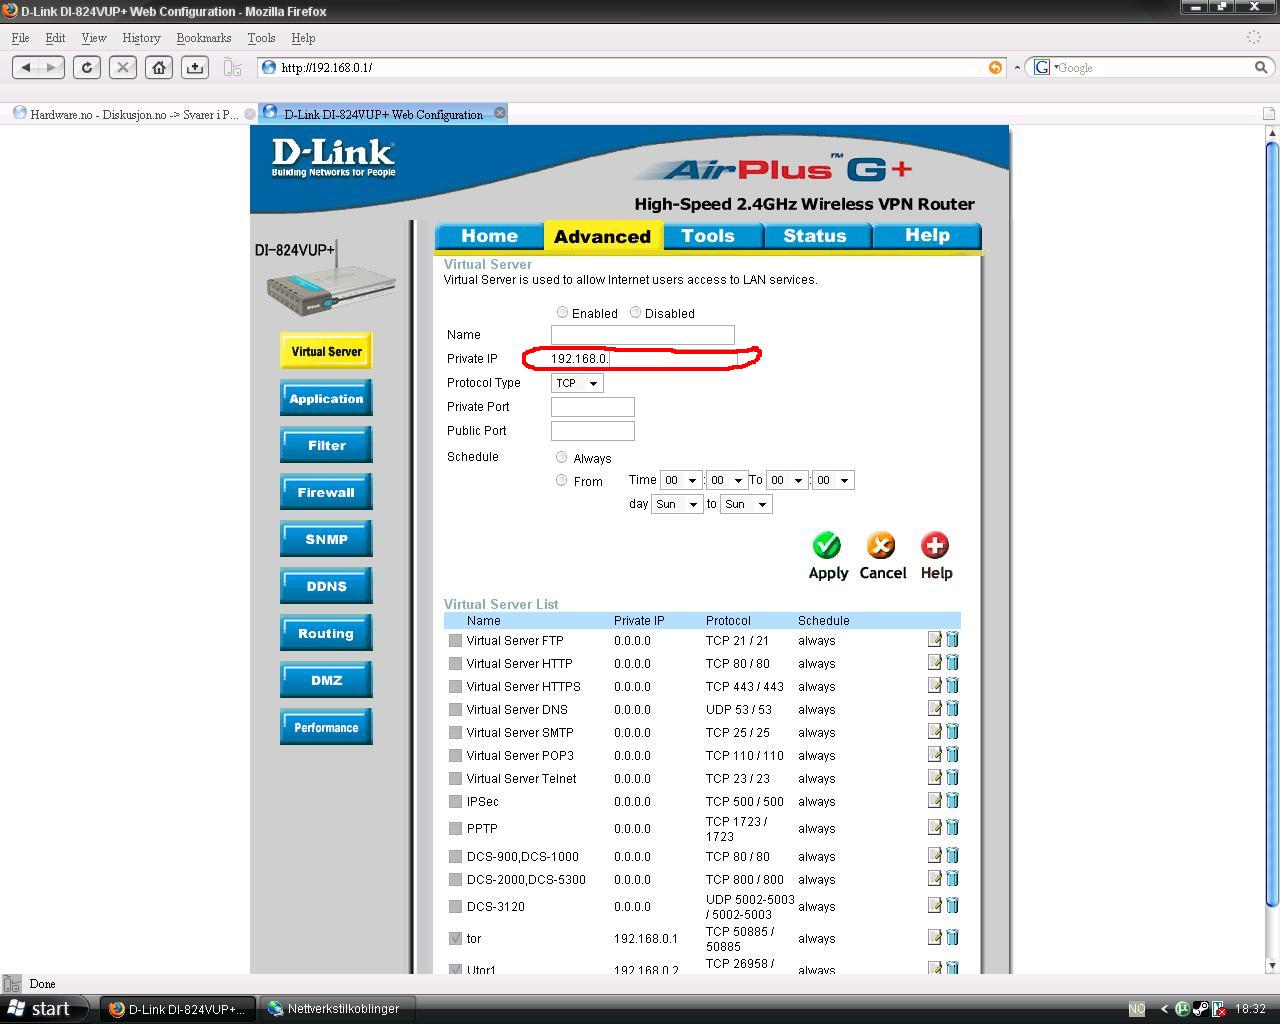Open the end minute time dropdown
This screenshot has height=1024, width=1280.
click(x=833, y=480)
